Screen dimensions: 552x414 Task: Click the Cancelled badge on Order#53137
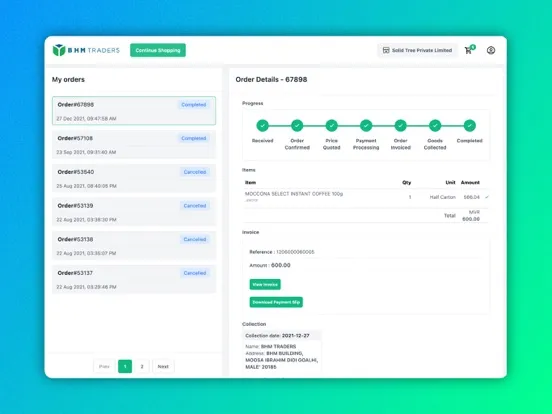coord(195,273)
